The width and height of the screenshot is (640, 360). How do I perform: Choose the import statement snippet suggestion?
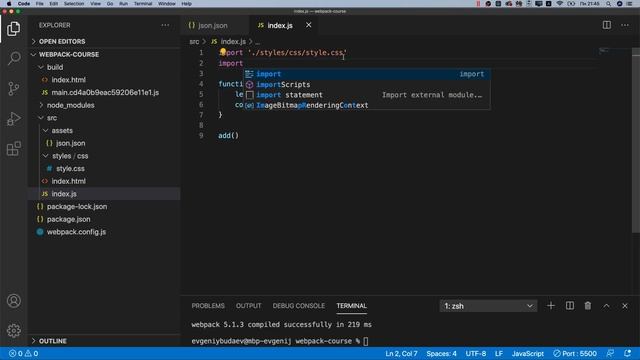(367, 95)
